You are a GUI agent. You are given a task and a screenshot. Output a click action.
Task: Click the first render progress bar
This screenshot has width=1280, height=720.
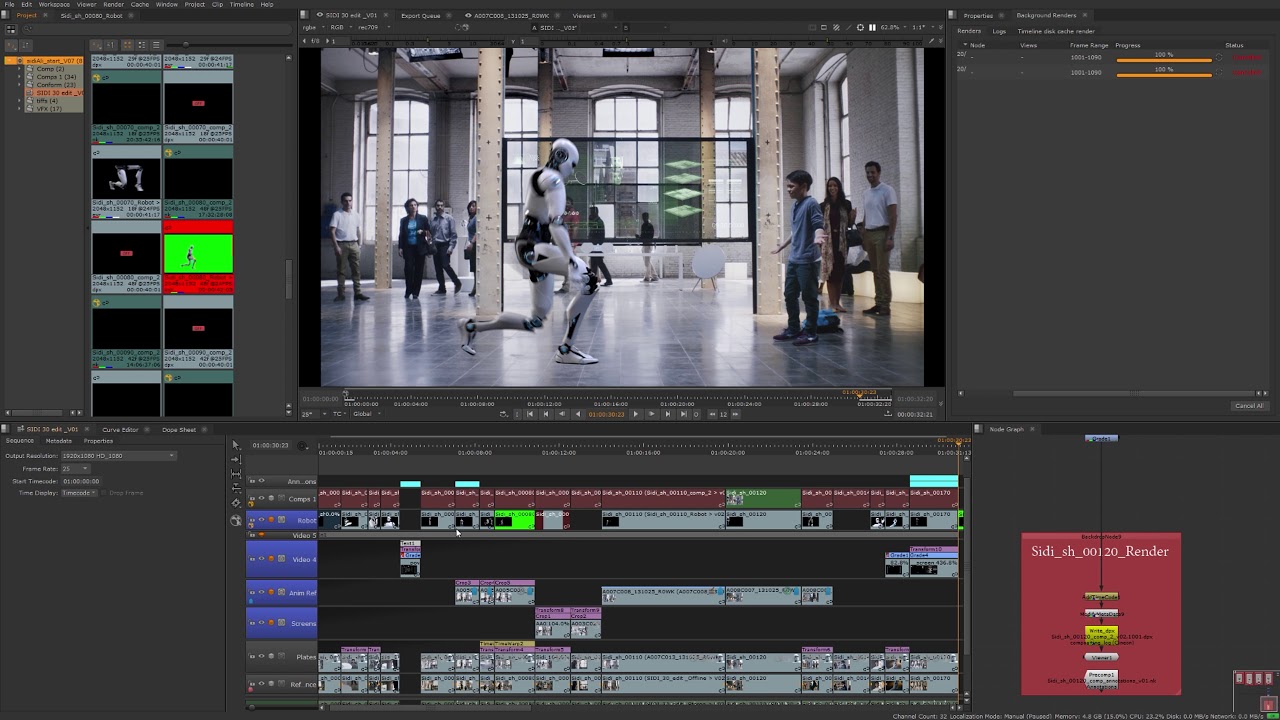pyautogui.click(x=1164, y=59)
